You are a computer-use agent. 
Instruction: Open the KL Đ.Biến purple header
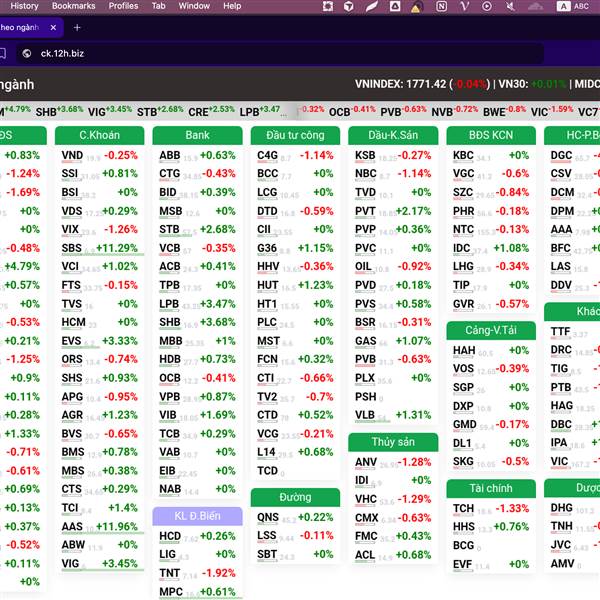[x=197, y=516]
